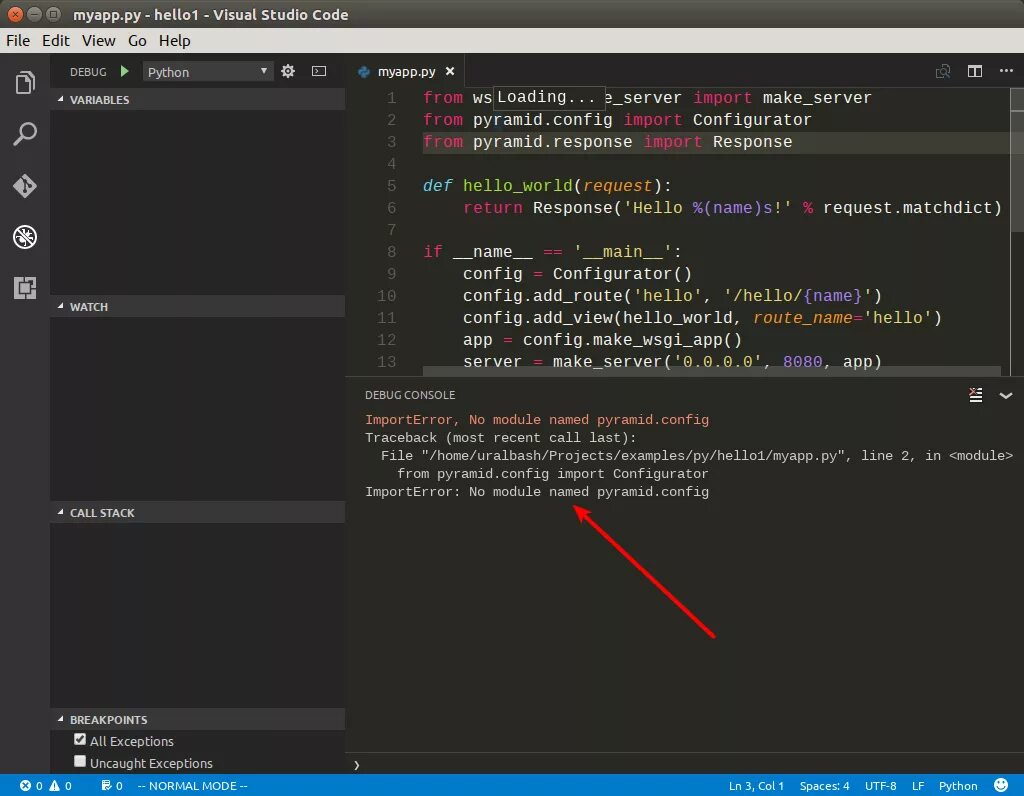Viewport: 1024px width, 796px height.
Task: Click the NORMAL MODE status indicator
Action: [192, 786]
